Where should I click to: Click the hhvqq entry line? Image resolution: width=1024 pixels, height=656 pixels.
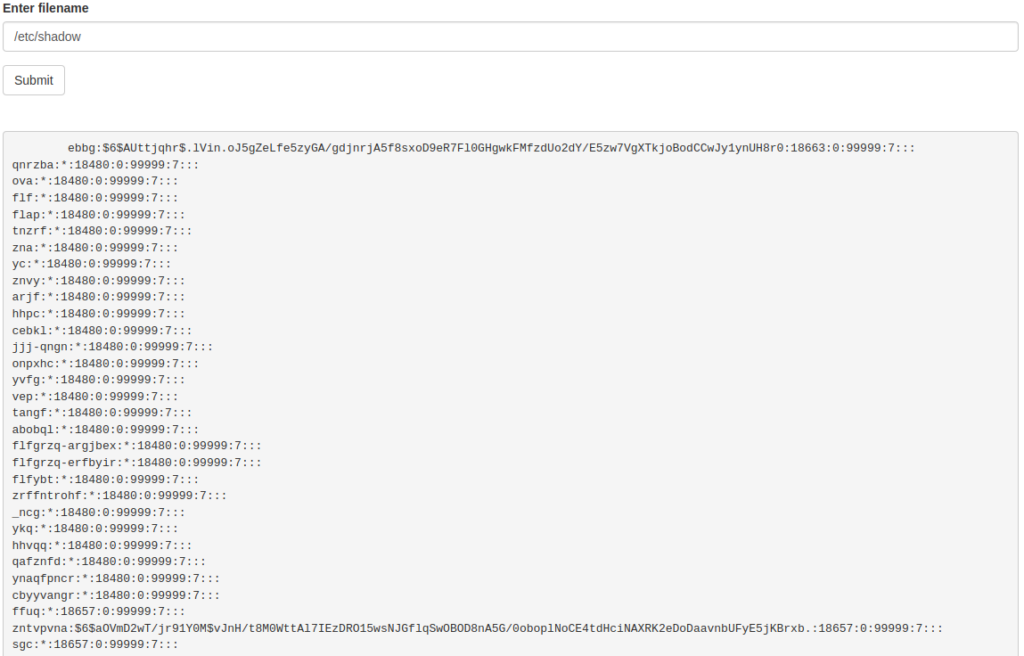point(102,546)
